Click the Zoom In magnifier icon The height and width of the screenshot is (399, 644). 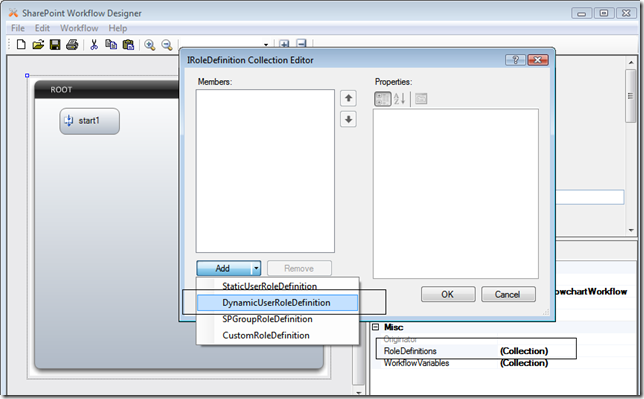tap(150, 45)
